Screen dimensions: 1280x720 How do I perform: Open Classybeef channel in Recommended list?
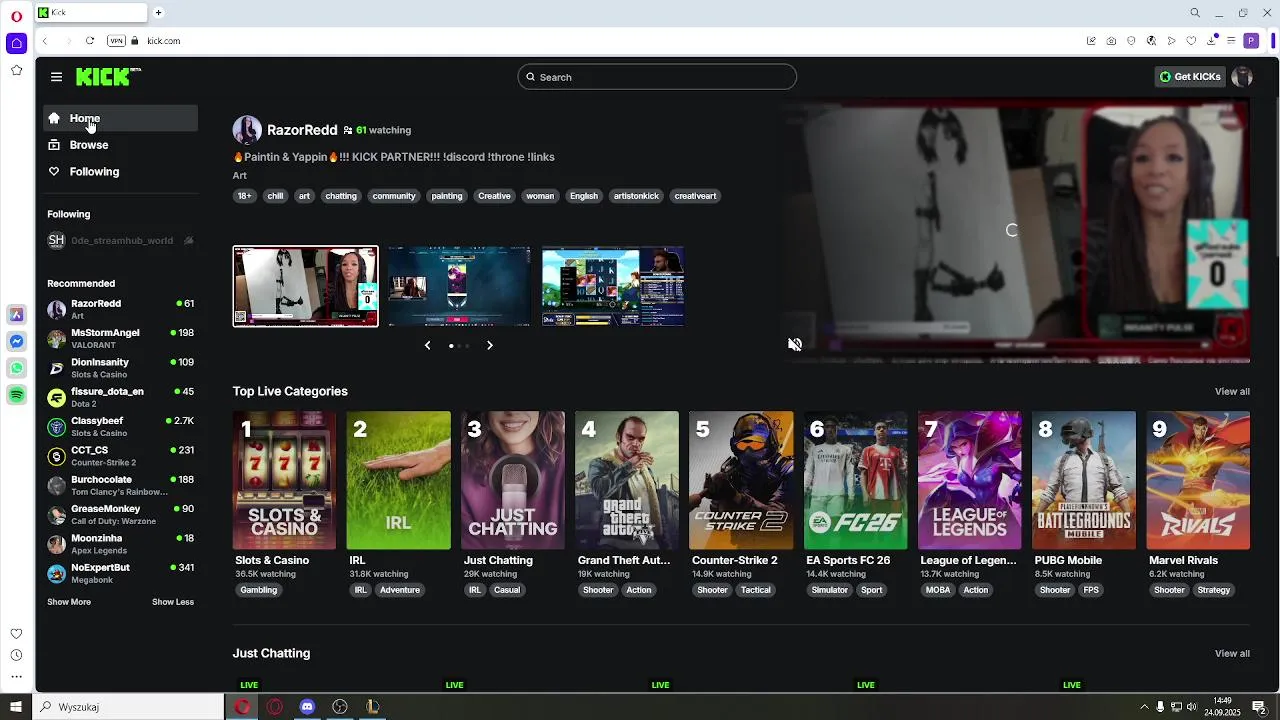point(121,426)
